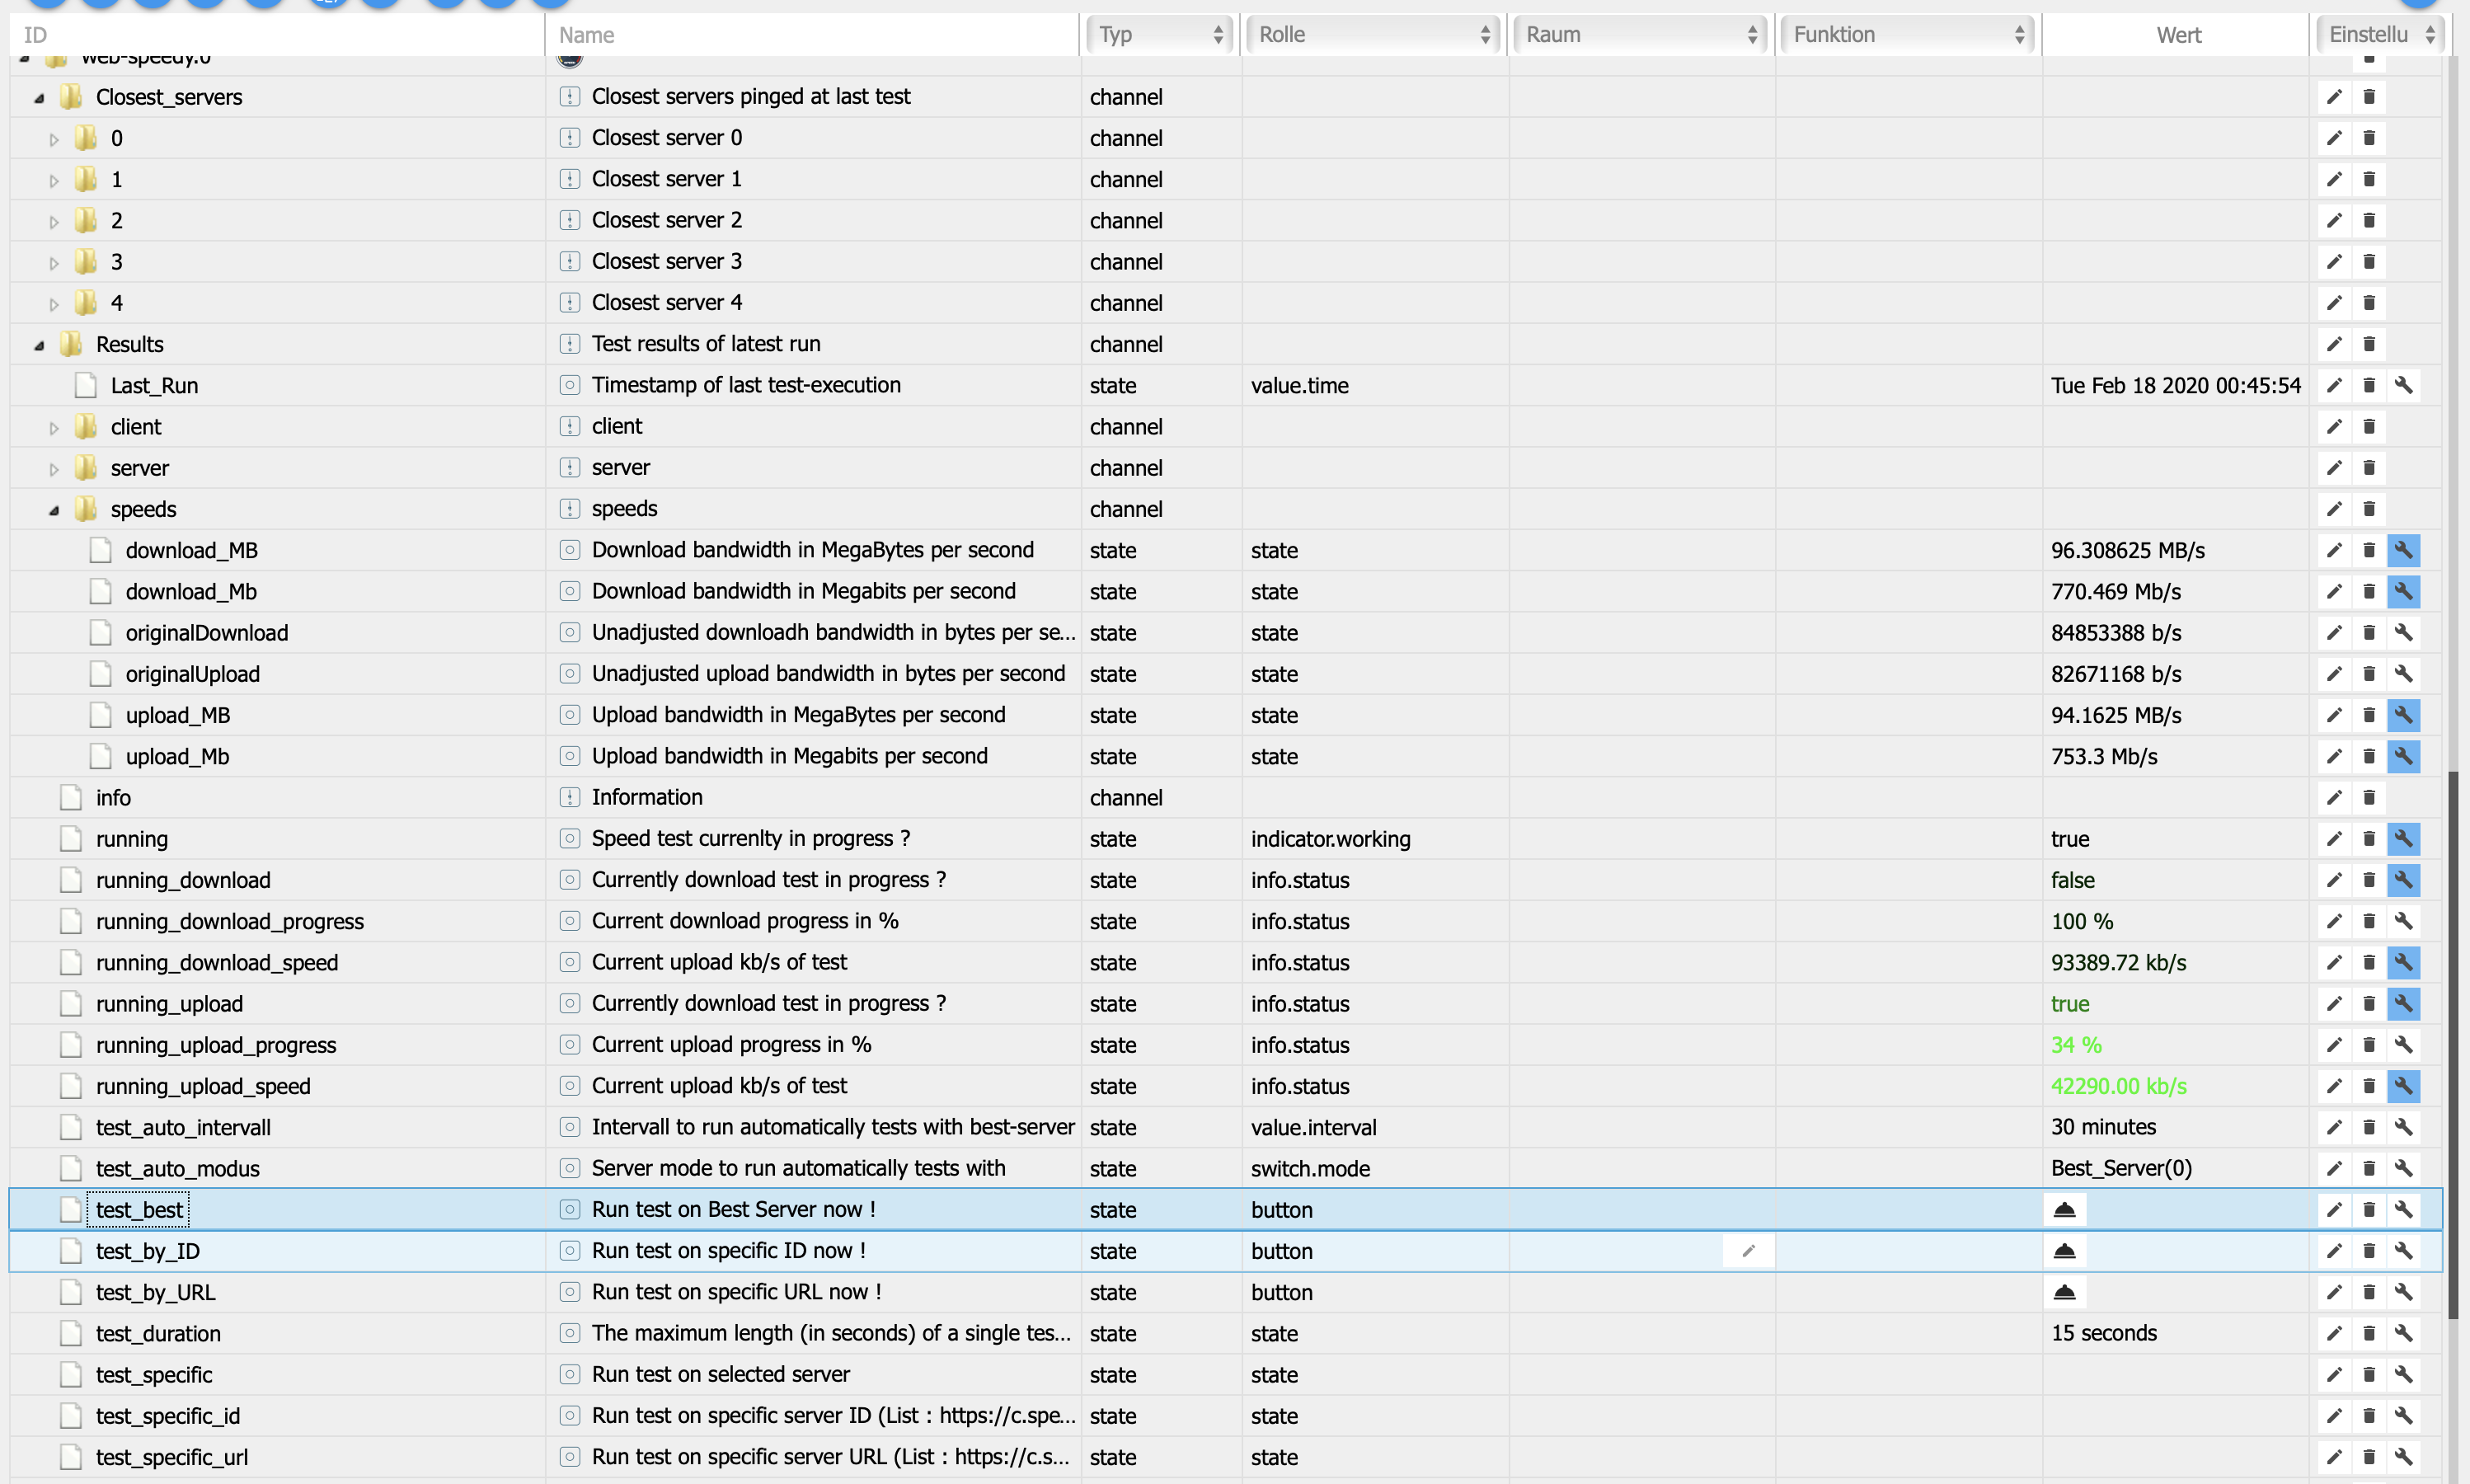This screenshot has height=1484, width=2470.
Task: Click delete trash icon for download_MB row
Action: click(2369, 550)
